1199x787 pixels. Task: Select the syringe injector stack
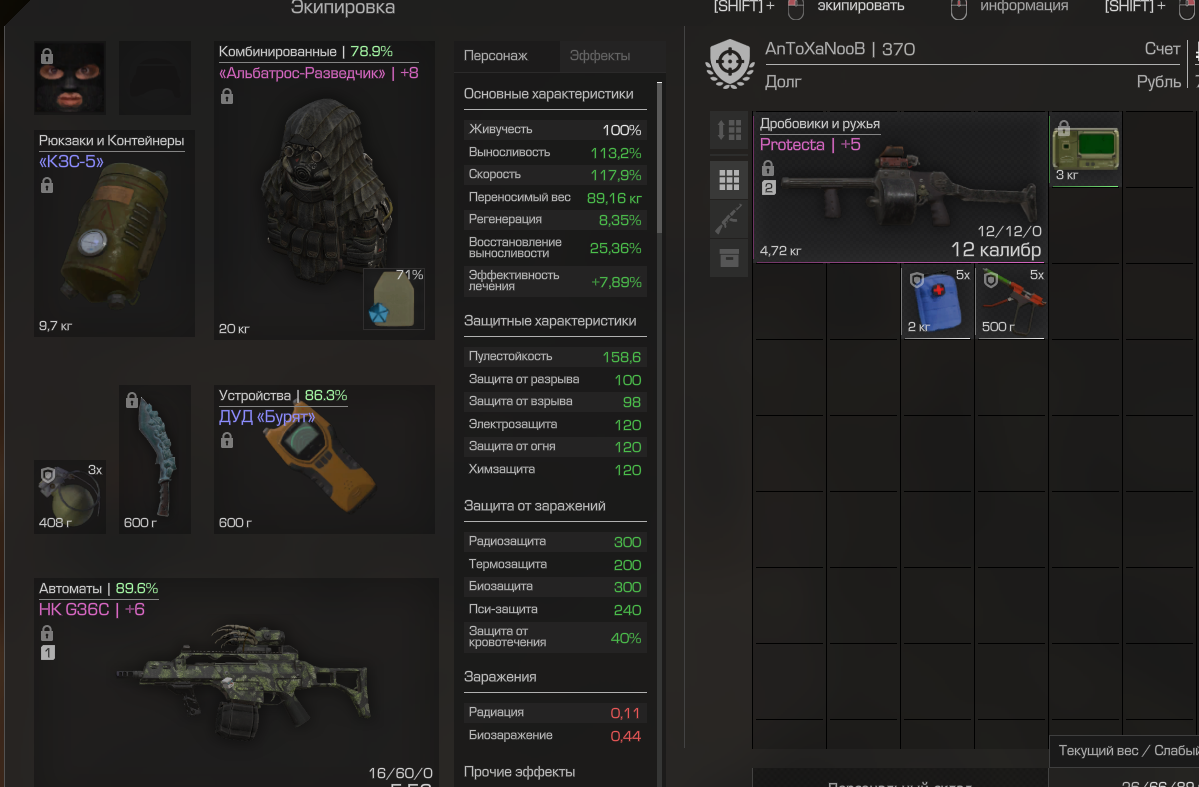pos(1011,302)
